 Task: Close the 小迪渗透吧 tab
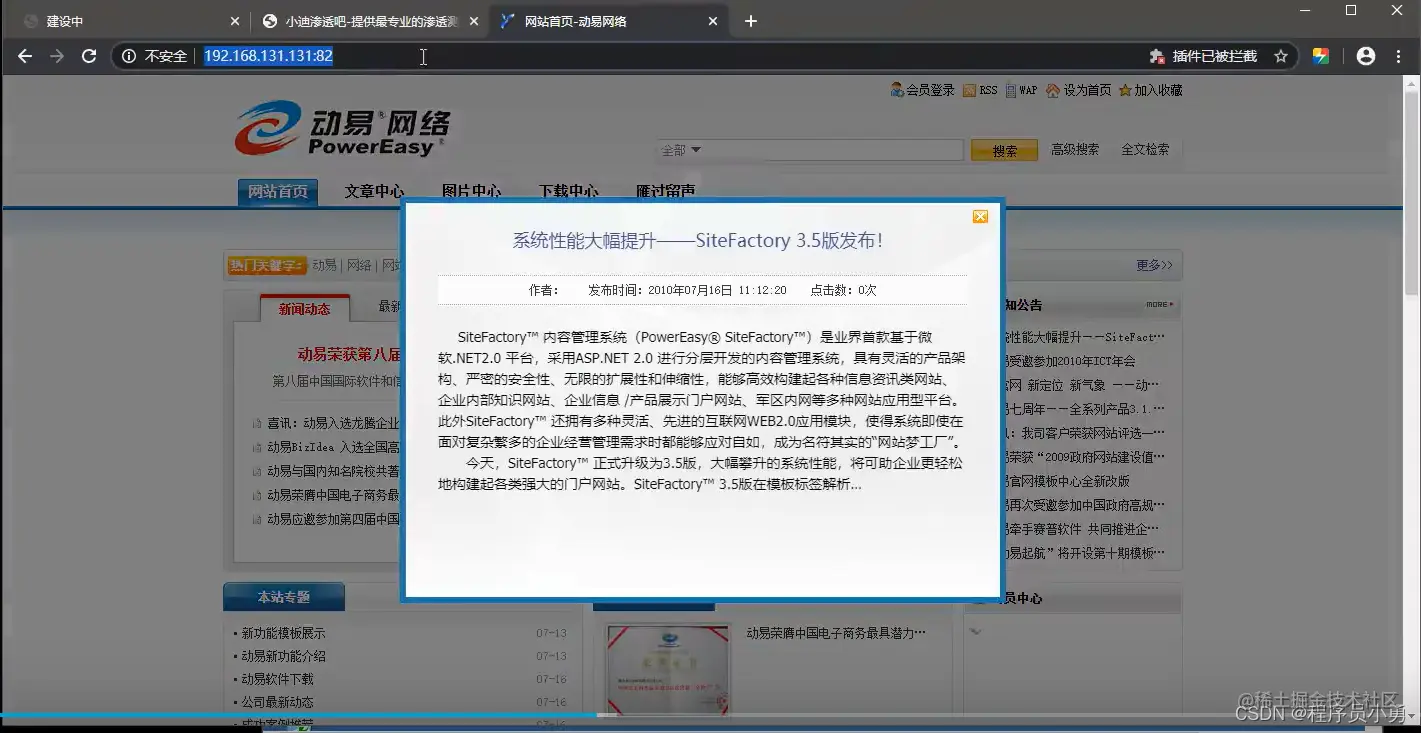pos(474,21)
